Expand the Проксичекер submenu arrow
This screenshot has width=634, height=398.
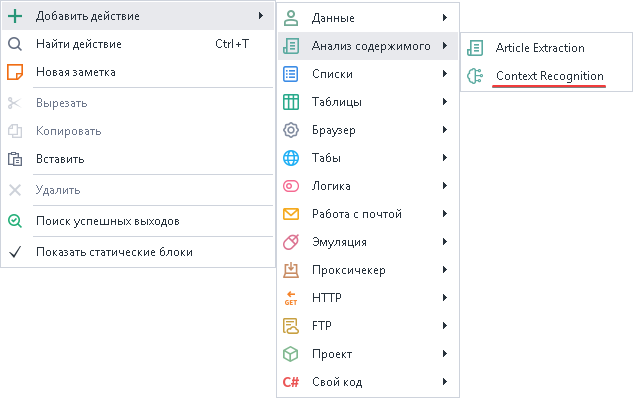444,269
